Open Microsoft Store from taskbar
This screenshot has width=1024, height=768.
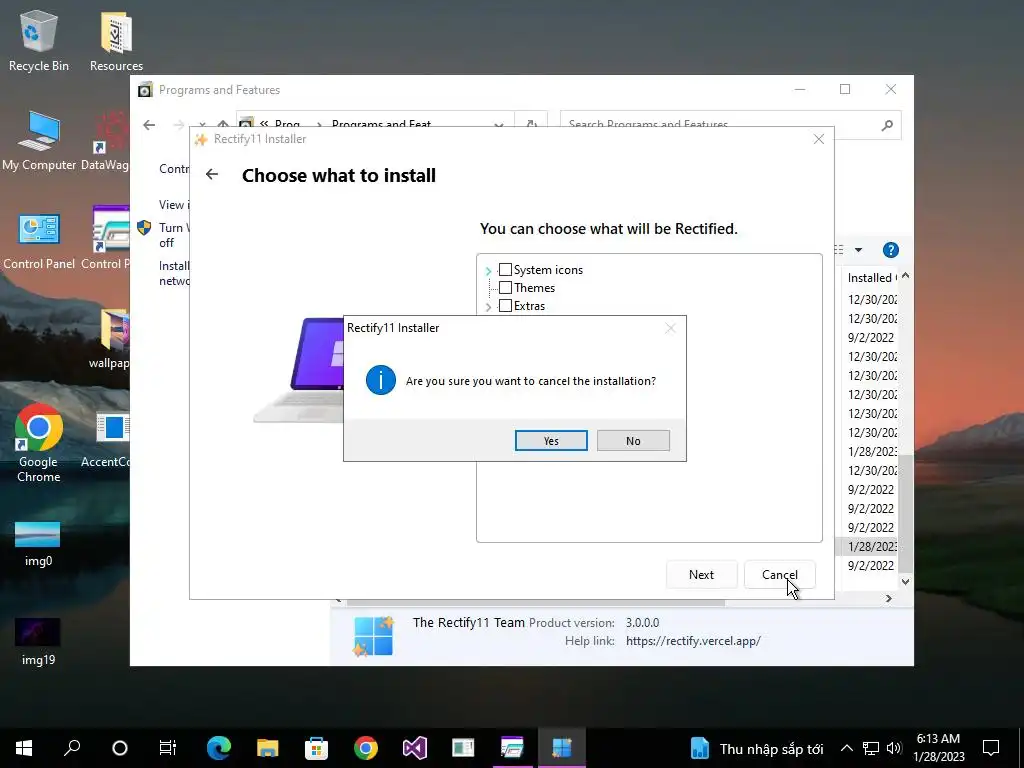click(316, 748)
